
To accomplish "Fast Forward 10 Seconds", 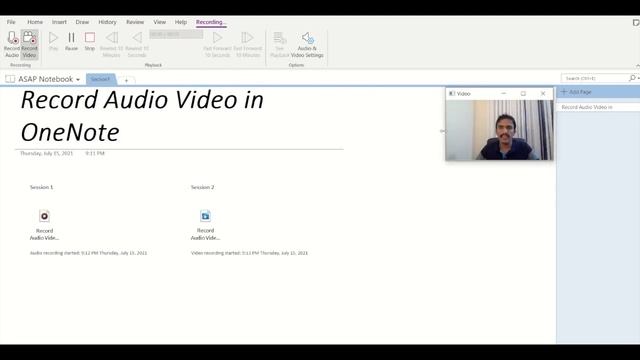I will (218, 44).
